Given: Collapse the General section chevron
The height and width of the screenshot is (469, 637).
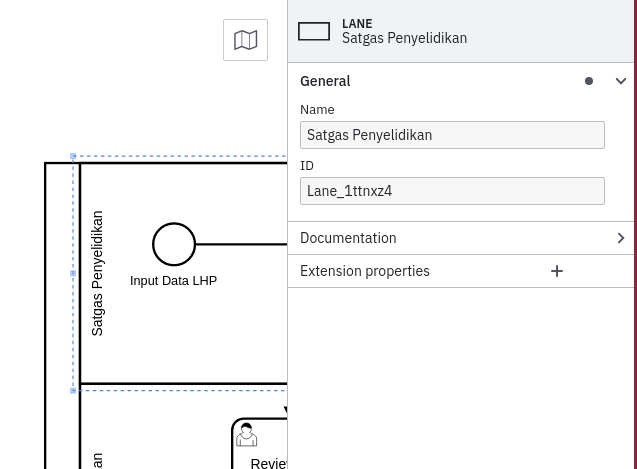Looking at the screenshot, I should click(x=621, y=81).
